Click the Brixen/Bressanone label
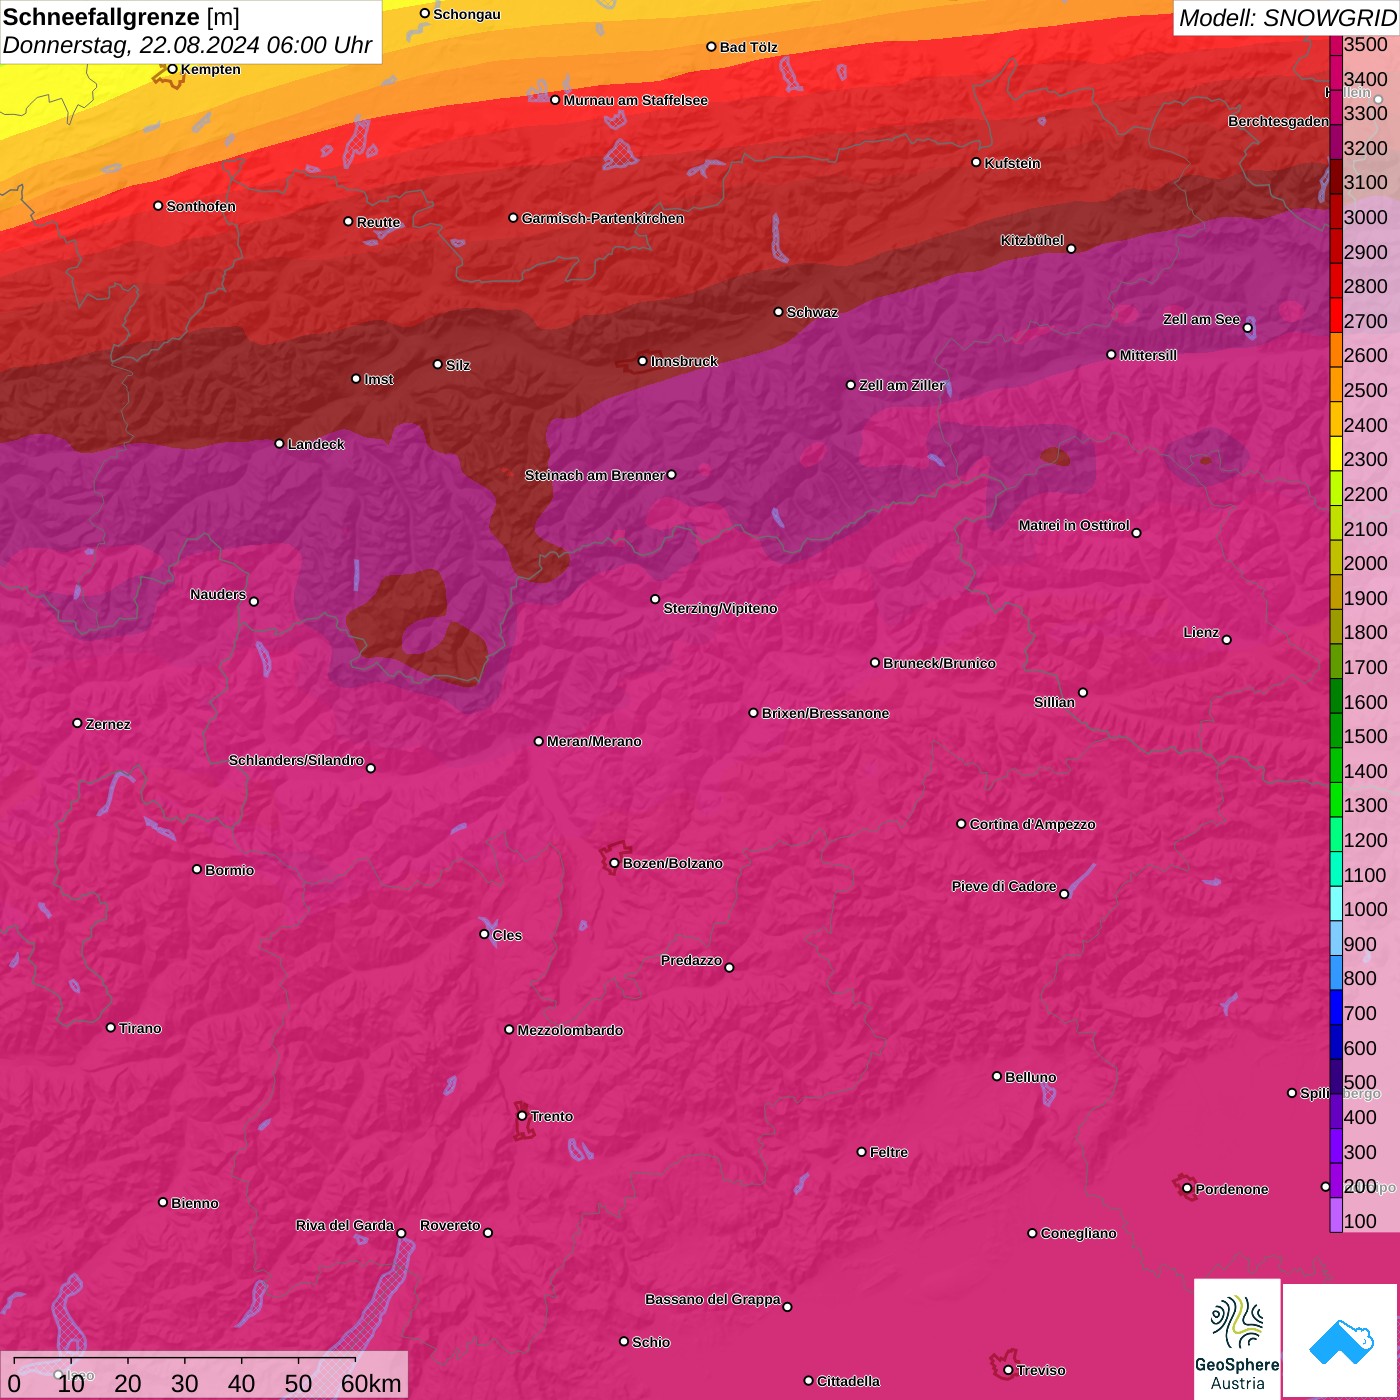Viewport: 1400px width, 1400px height. click(825, 713)
